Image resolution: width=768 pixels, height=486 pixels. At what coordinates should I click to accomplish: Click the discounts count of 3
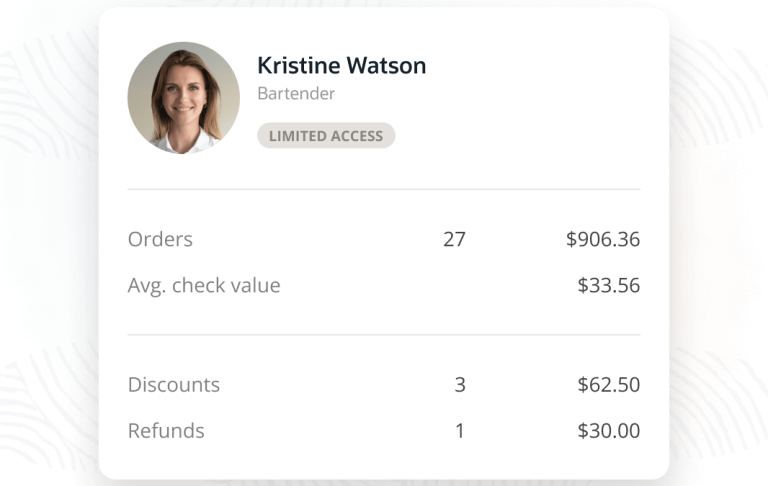click(460, 385)
